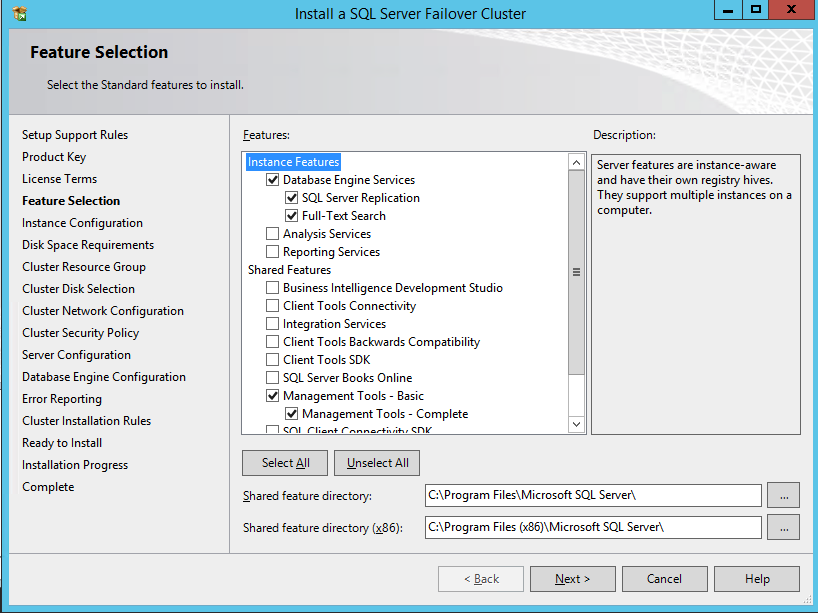
Task: Enable Business Intelligence Development Studio
Action: click(273, 288)
